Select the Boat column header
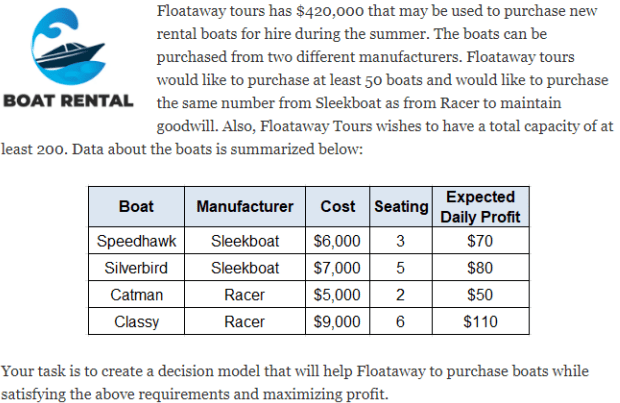Image resolution: width=620 pixels, height=403 pixels. (x=136, y=207)
